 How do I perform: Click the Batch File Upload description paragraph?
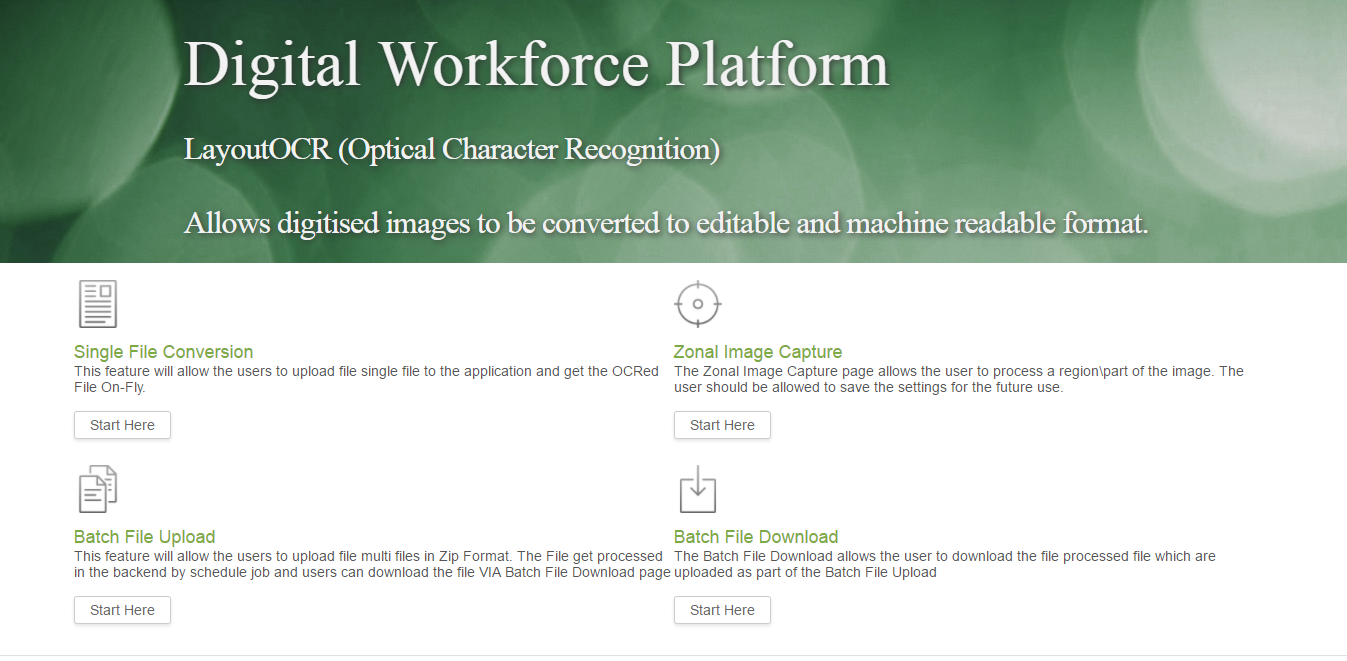pos(371,564)
